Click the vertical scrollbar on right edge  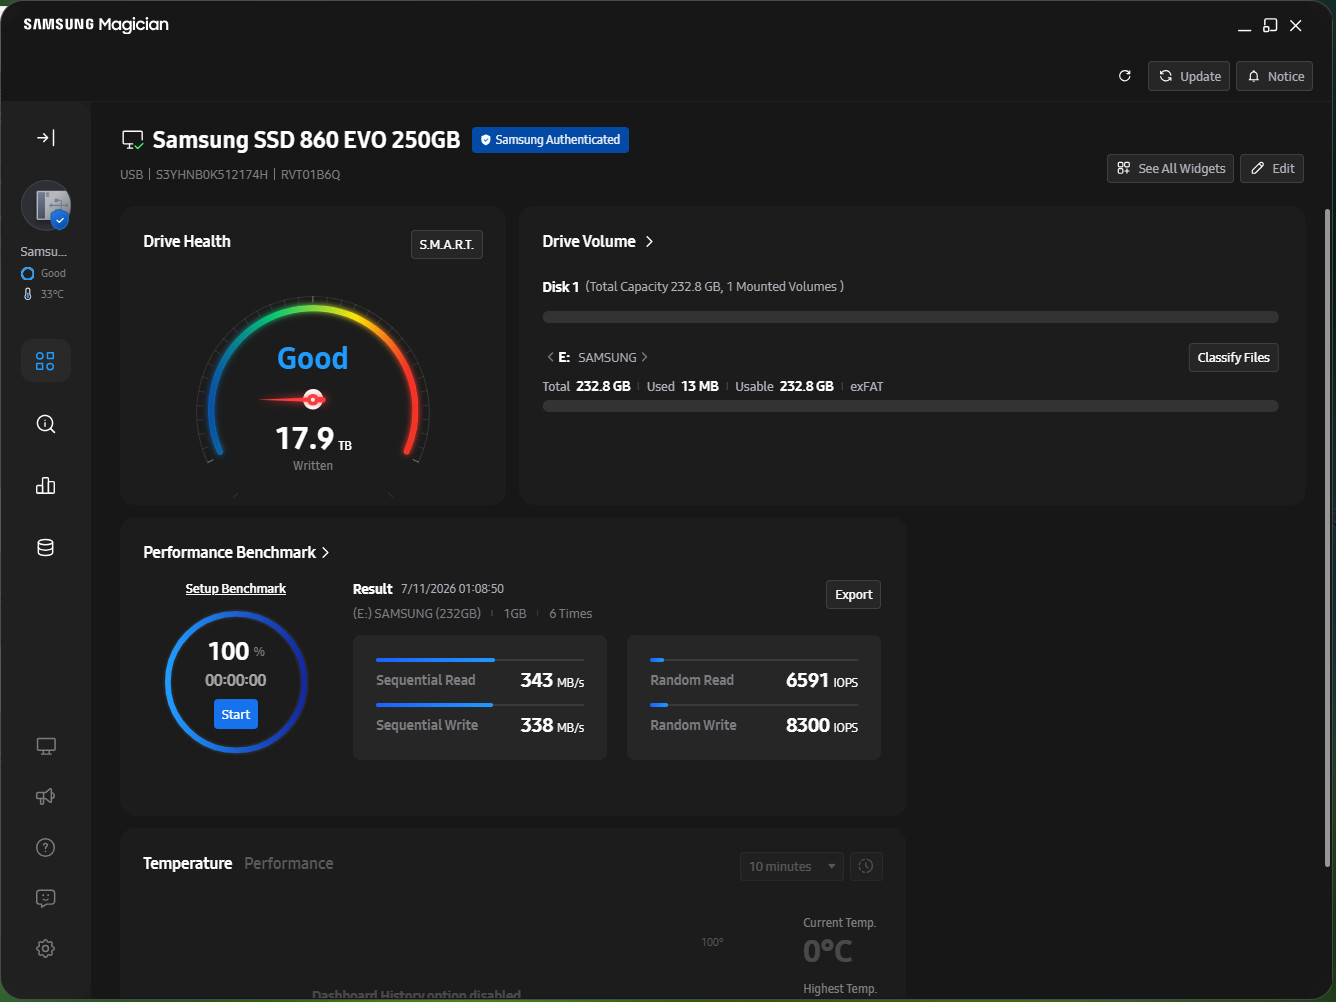pos(1328,538)
